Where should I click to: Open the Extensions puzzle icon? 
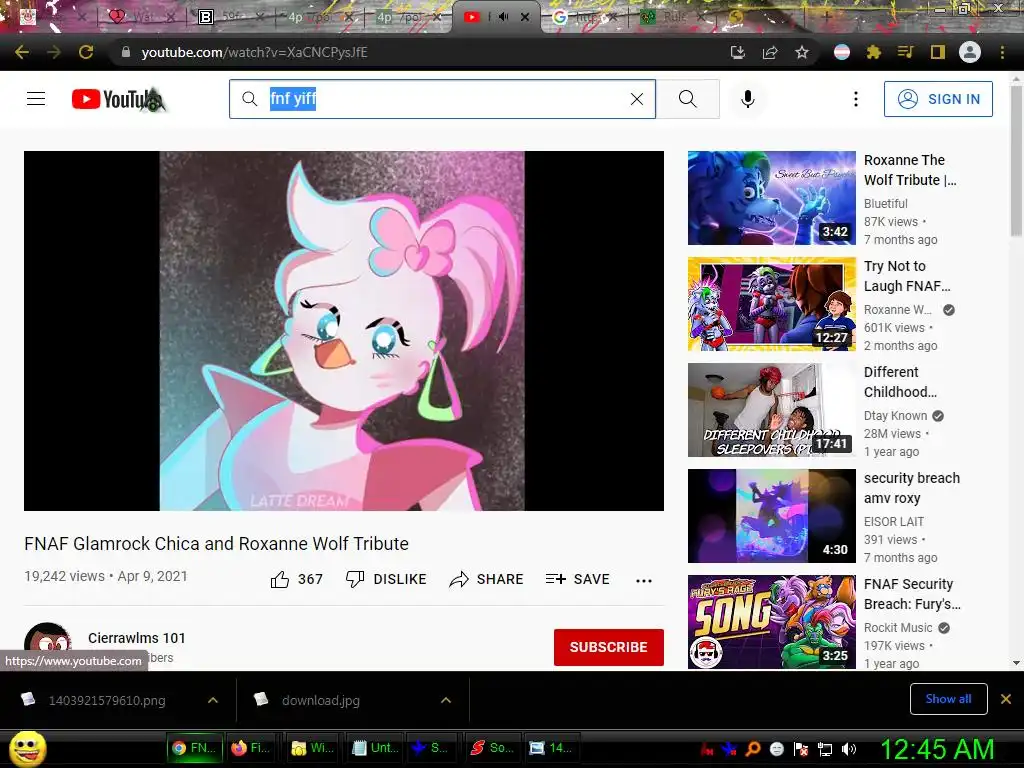pos(874,52)
